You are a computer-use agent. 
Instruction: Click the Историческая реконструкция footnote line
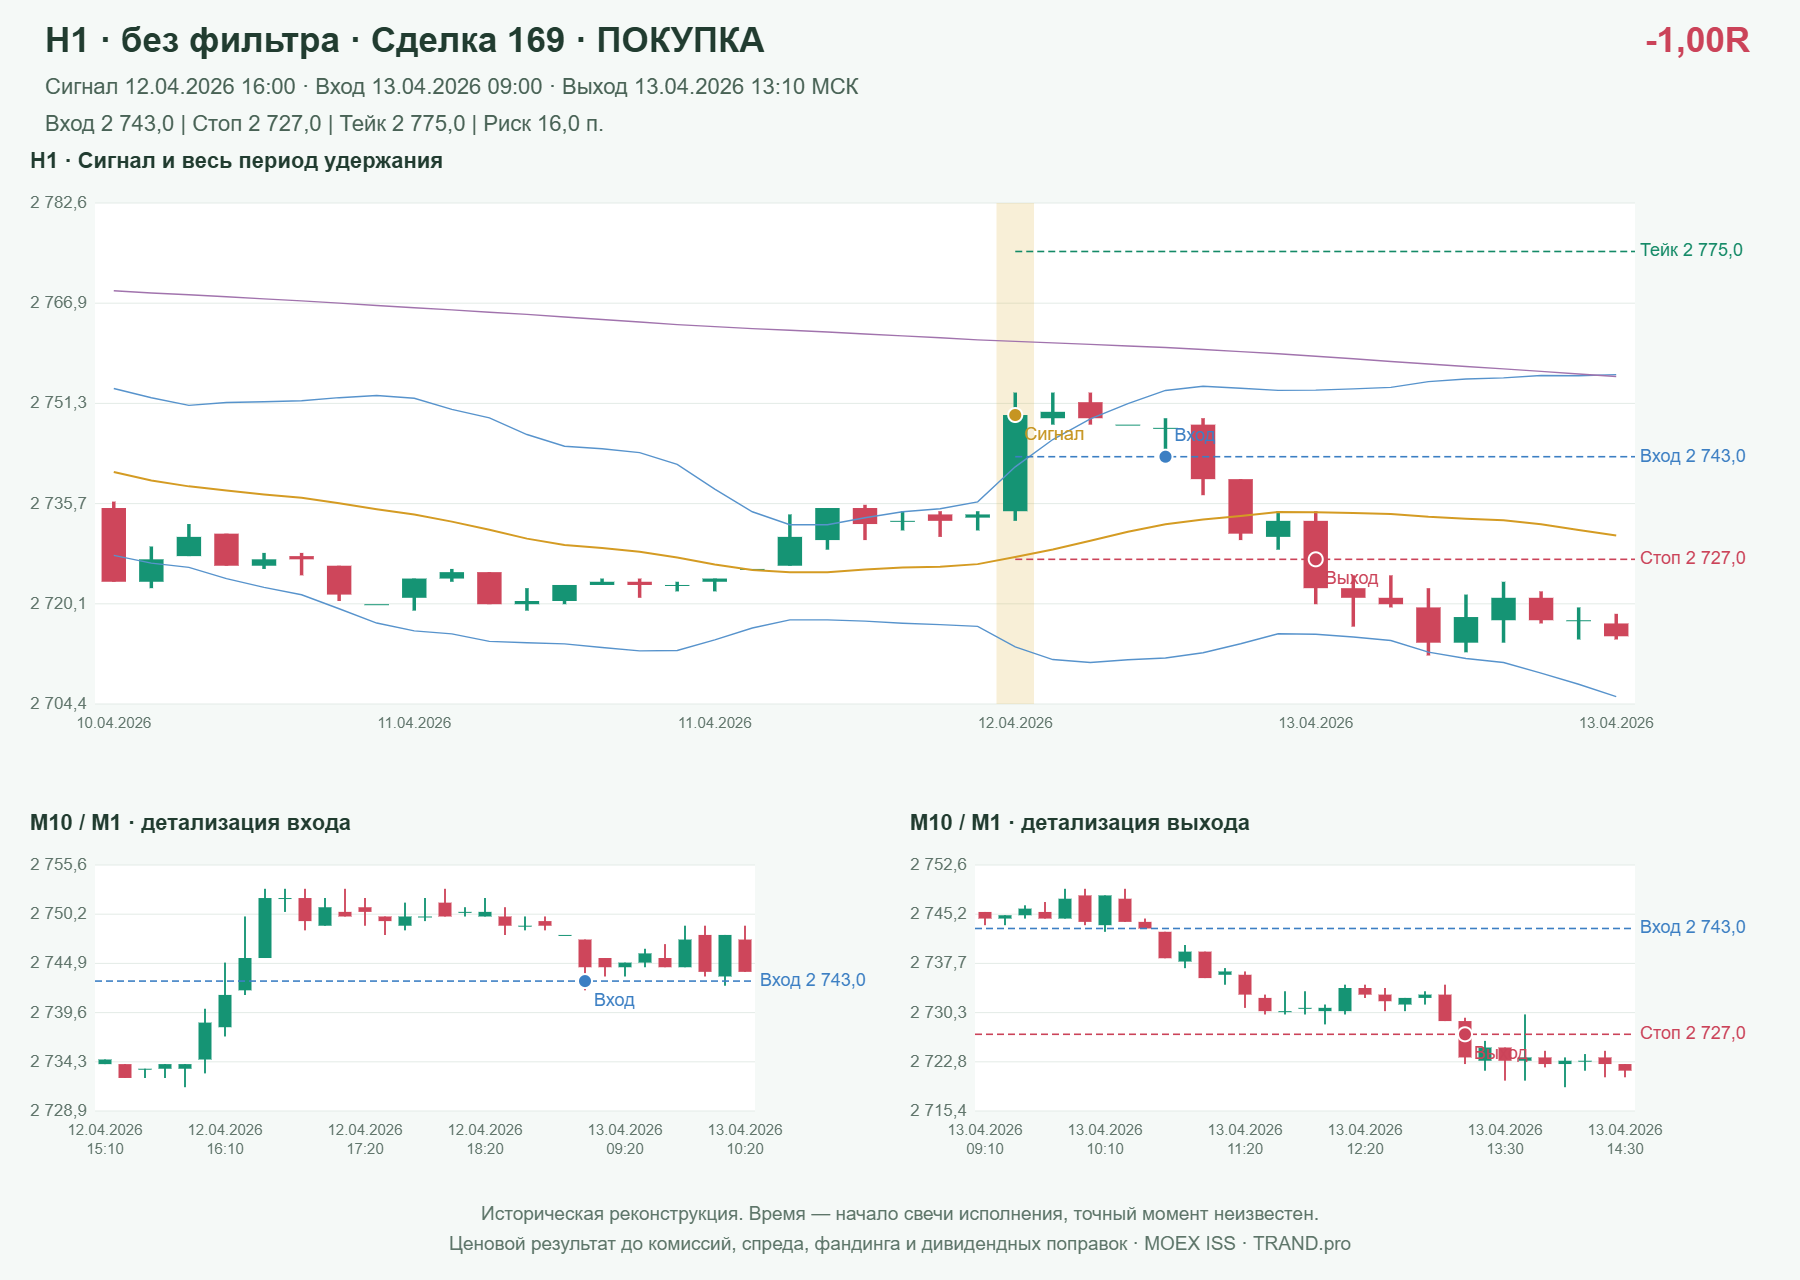pyautogui.click(x=900, y=1214)
